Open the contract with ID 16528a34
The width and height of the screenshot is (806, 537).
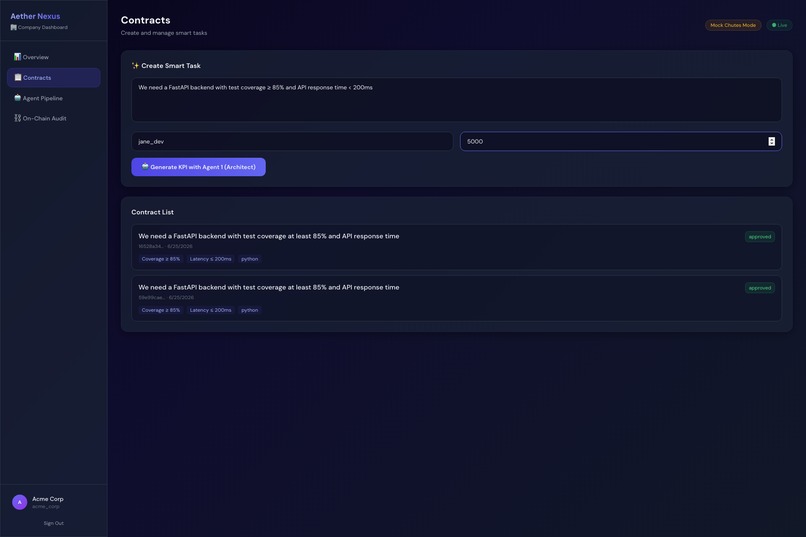point(456,247)
